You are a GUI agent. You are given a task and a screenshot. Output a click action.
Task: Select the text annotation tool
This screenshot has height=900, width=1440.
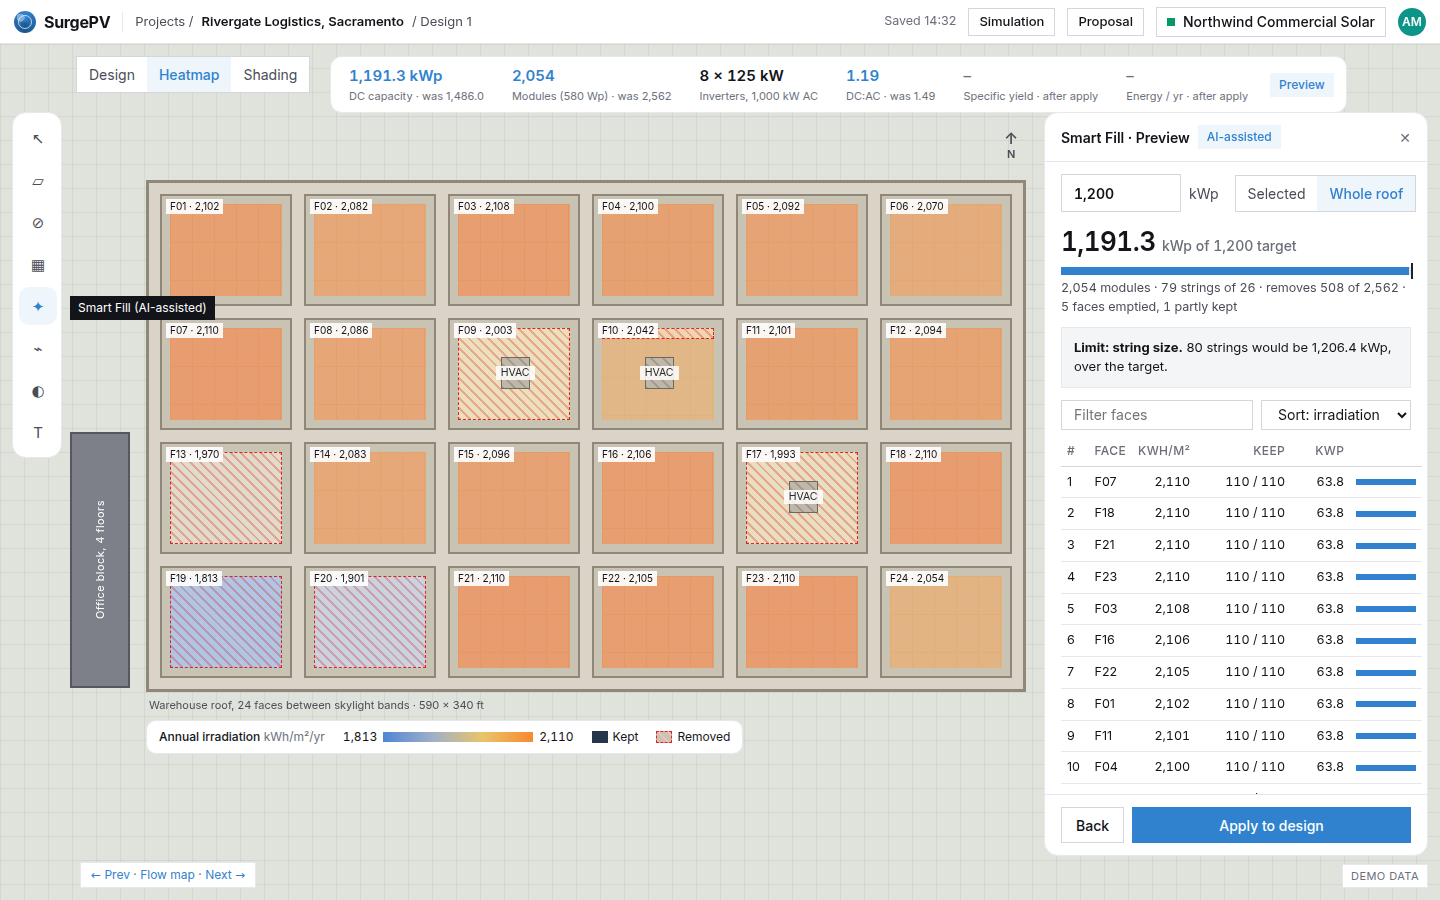pyautogui.click(x=38, y=433)
